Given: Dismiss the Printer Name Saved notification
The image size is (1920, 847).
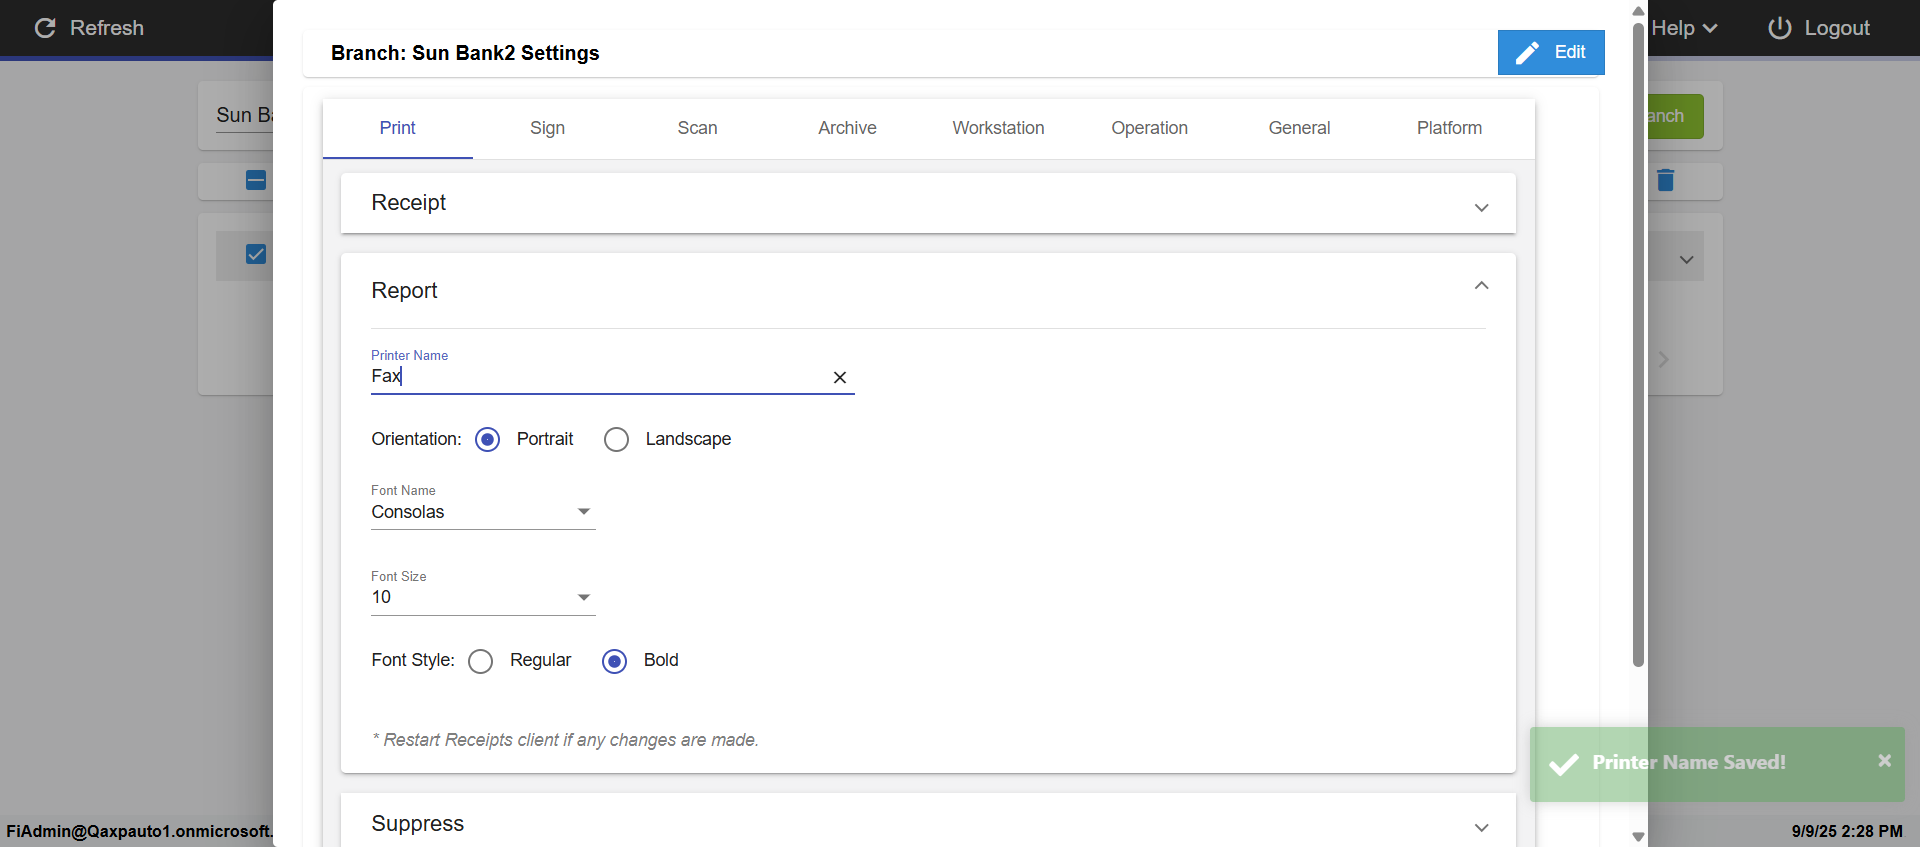Looking at the screenshot, I should [1884, 761].
